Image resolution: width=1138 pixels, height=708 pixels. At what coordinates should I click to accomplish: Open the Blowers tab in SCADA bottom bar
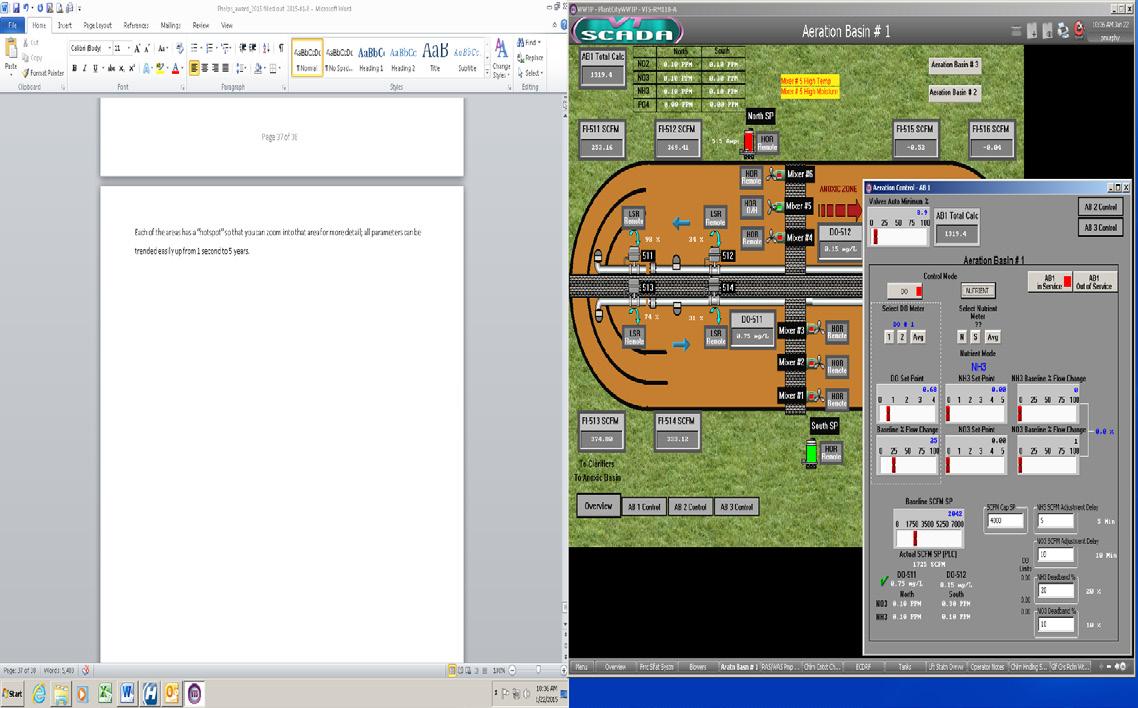tap(697, 667)
